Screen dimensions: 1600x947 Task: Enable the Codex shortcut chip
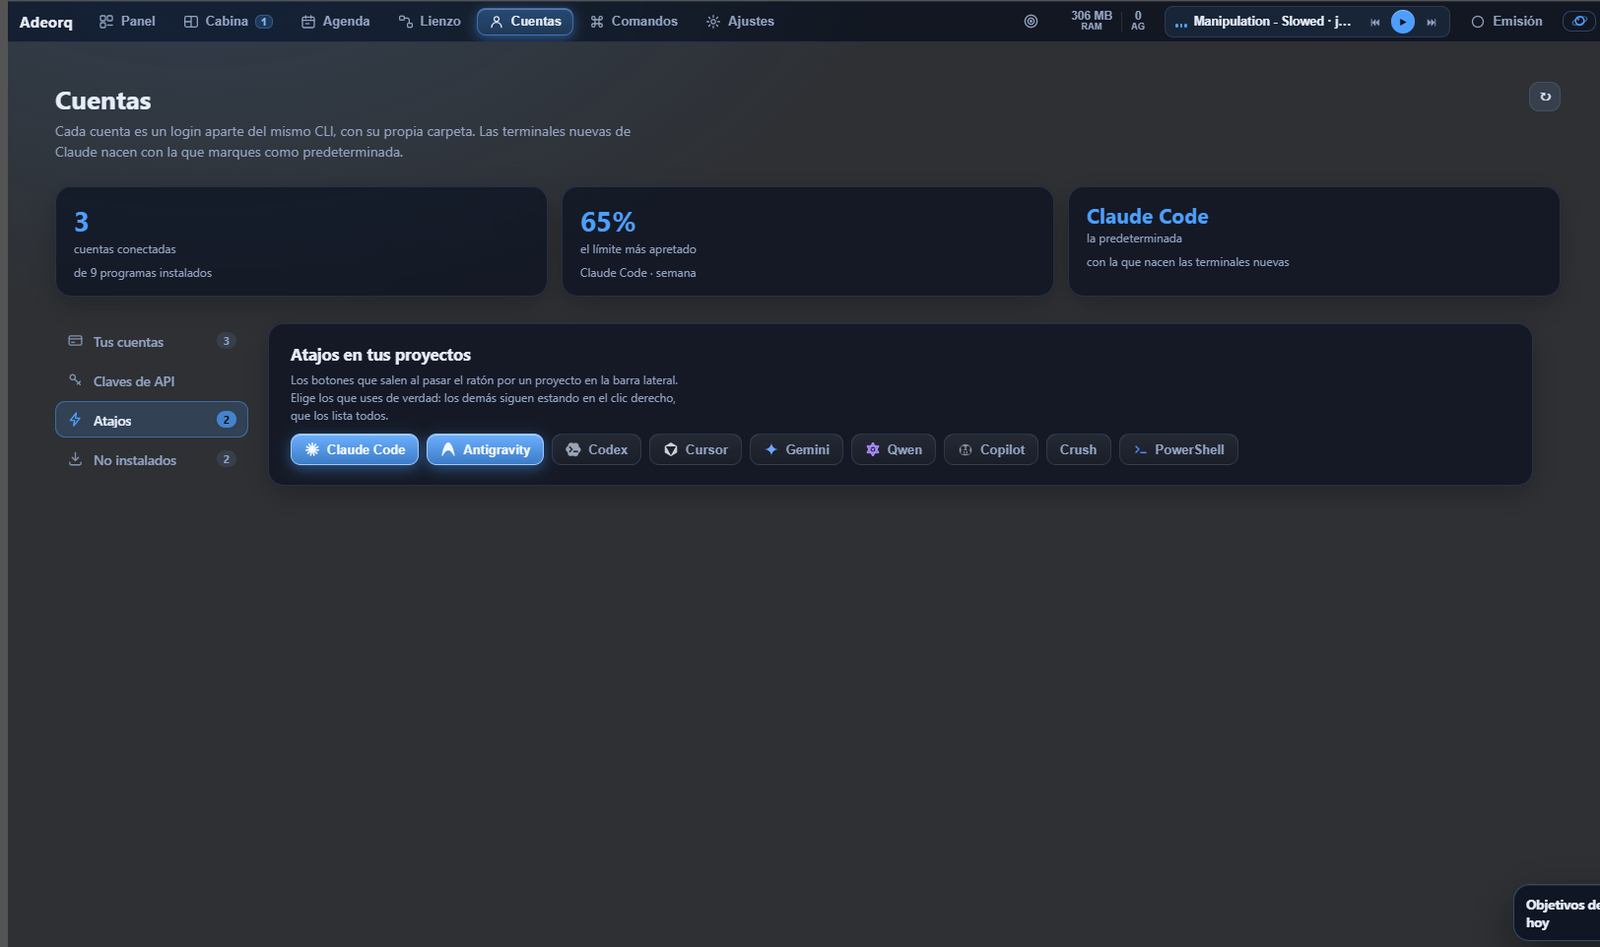coord(596,450)
